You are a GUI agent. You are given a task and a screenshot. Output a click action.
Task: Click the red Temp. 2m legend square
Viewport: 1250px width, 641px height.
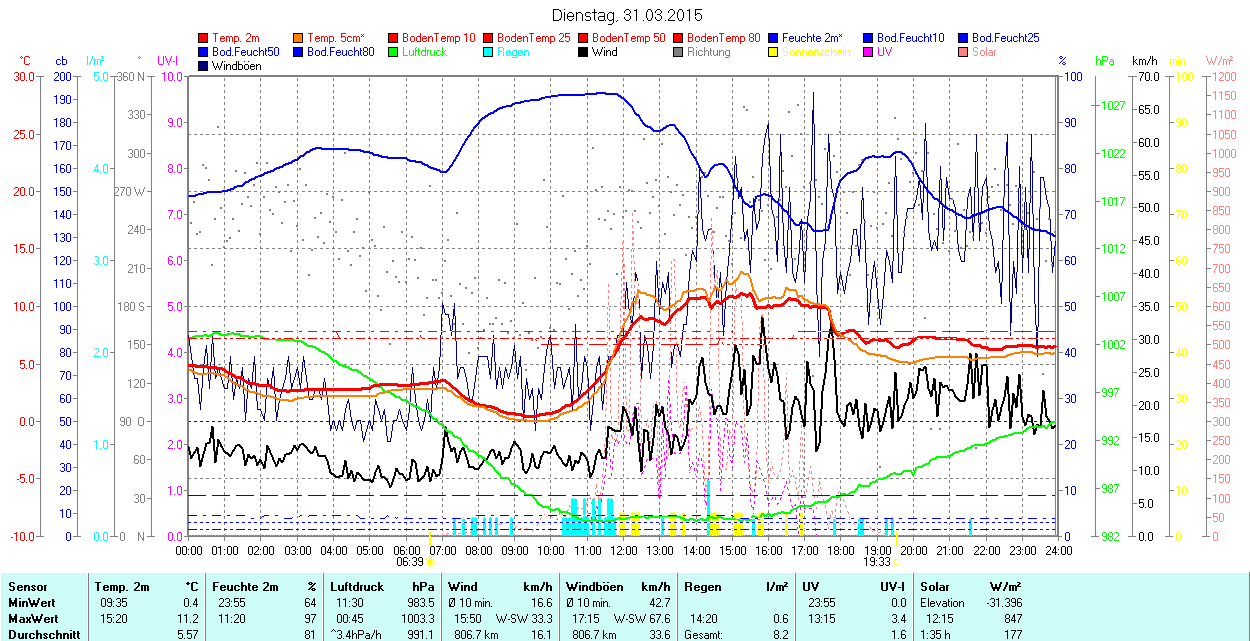[x=204, y=38]
